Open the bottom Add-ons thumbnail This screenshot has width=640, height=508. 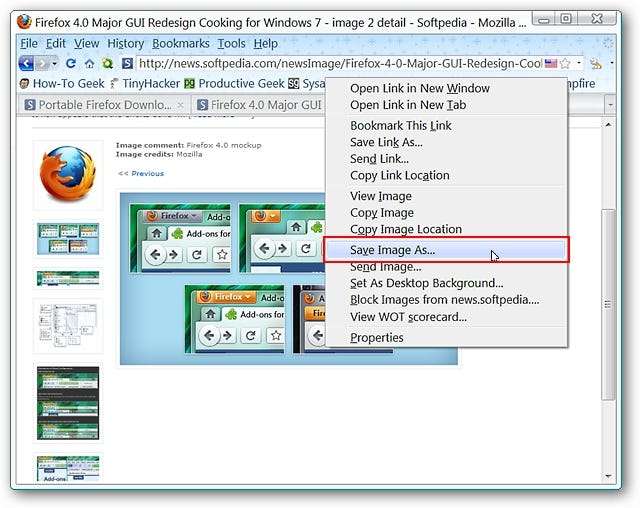click(68, 468)
